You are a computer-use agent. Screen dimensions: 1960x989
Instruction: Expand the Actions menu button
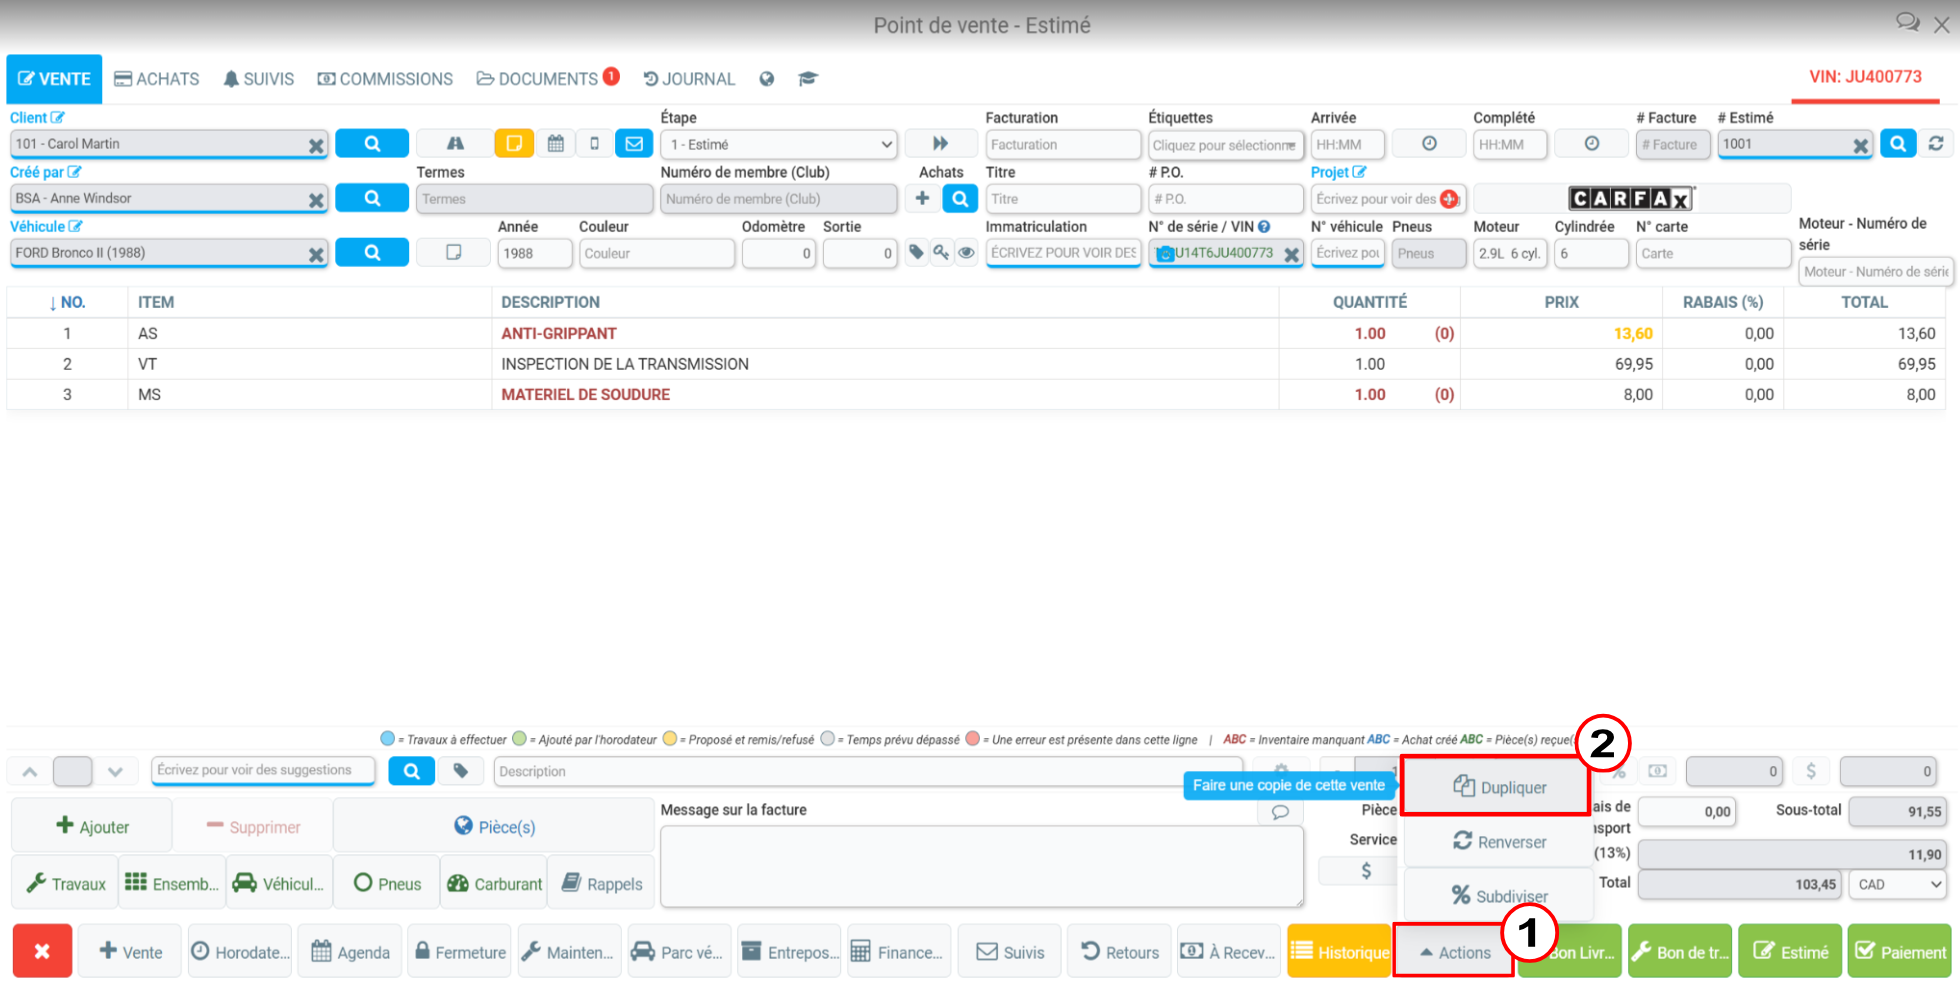coord(1454,952)
